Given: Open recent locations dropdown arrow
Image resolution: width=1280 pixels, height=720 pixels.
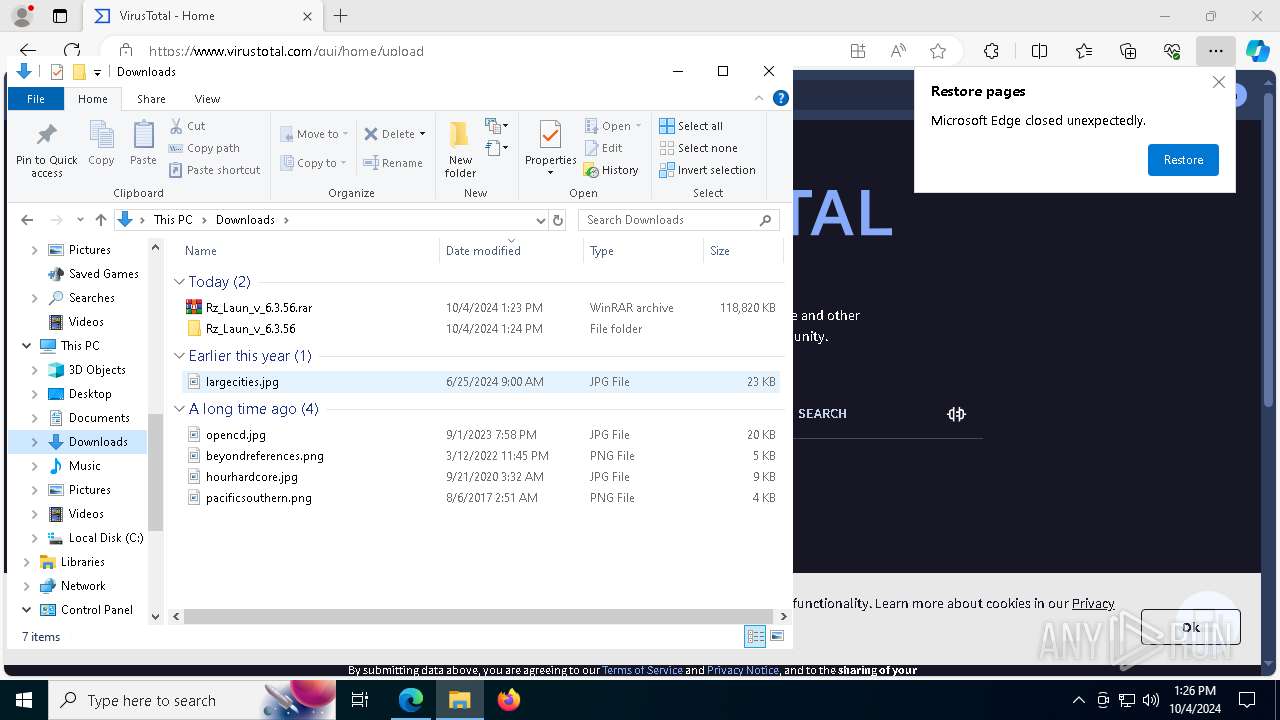Looking at the screenshot, I should [x=82, y=220].
